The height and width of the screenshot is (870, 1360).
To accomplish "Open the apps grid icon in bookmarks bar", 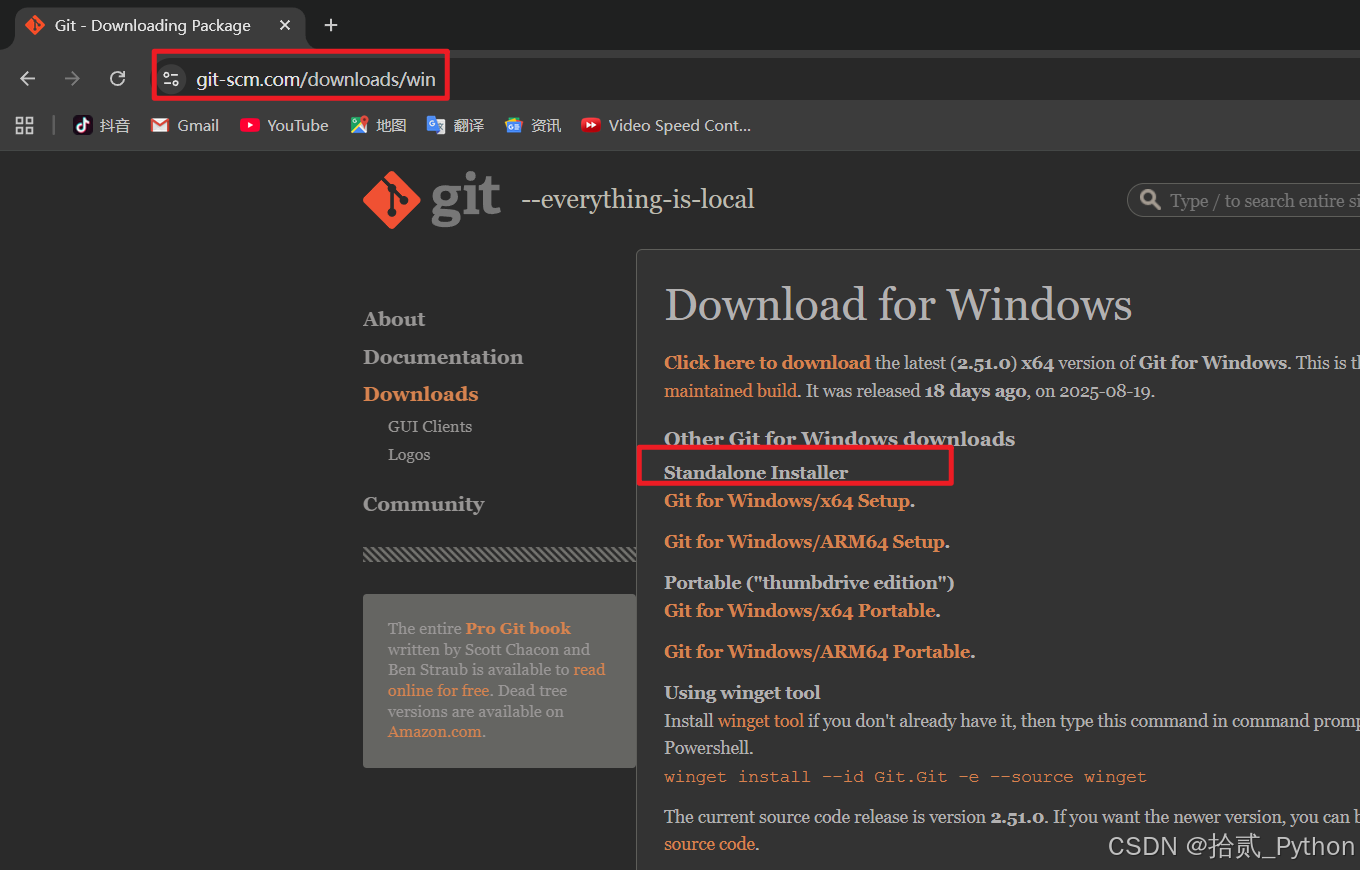I will (x=25, y=125).
